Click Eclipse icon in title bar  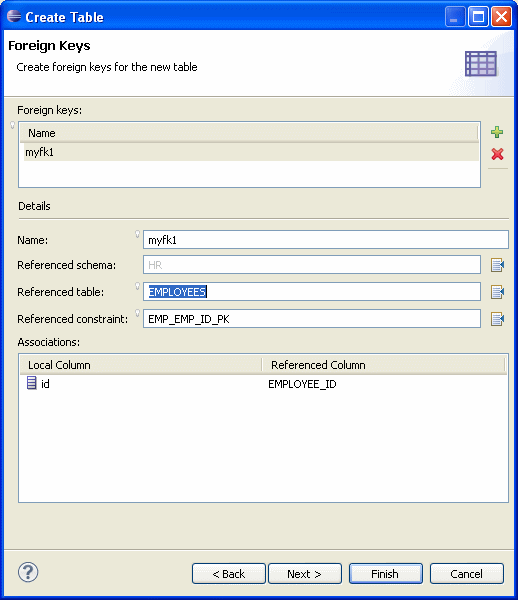14,16
